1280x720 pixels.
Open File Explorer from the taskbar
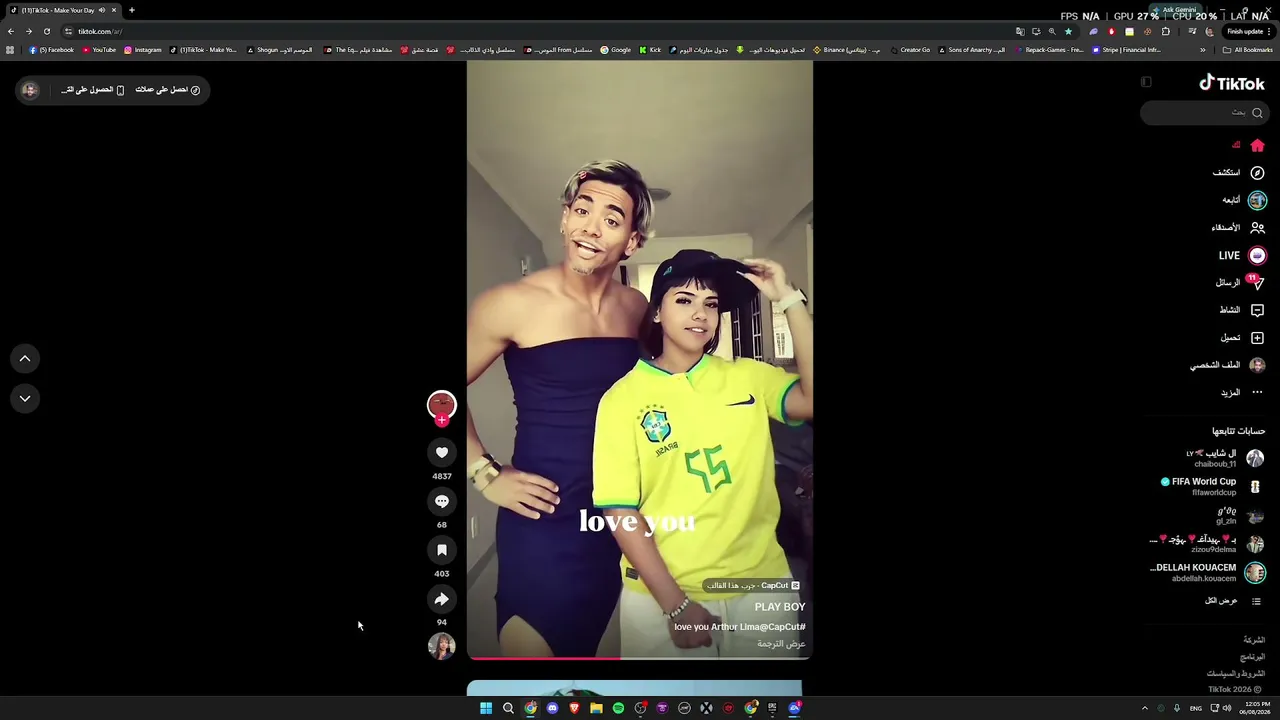click(596, 708)
